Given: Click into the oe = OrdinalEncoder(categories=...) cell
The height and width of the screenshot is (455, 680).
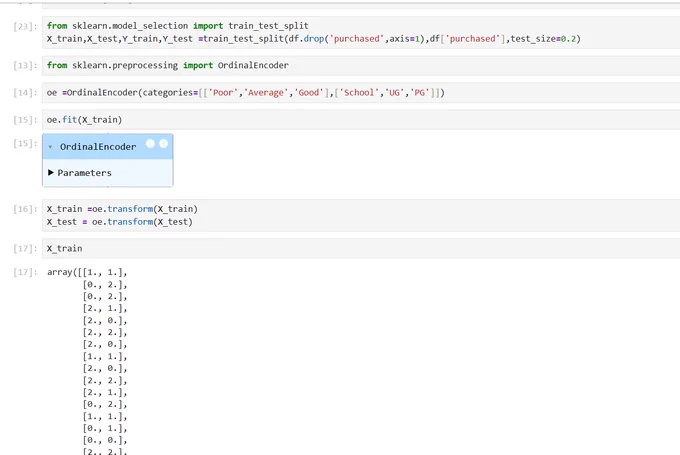Looking at the screenshot, I should pos(361,93).
